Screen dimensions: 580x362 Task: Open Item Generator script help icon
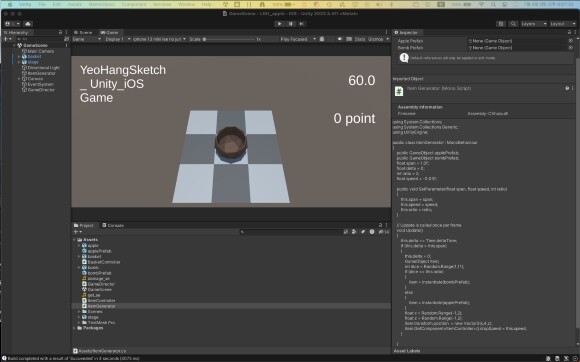point(567,88)
